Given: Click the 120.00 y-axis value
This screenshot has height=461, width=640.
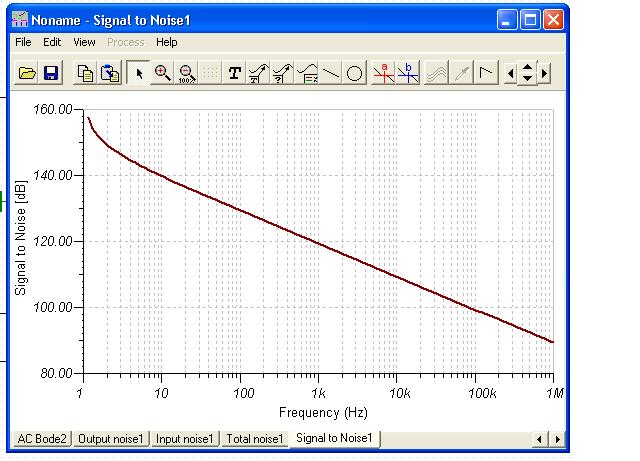Looking at the screenshot, I should click(53, 241).
